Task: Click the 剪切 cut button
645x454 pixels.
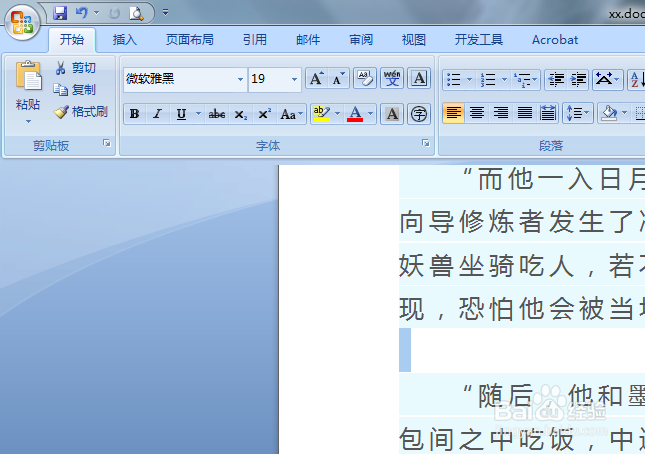Action: (76, 67)
